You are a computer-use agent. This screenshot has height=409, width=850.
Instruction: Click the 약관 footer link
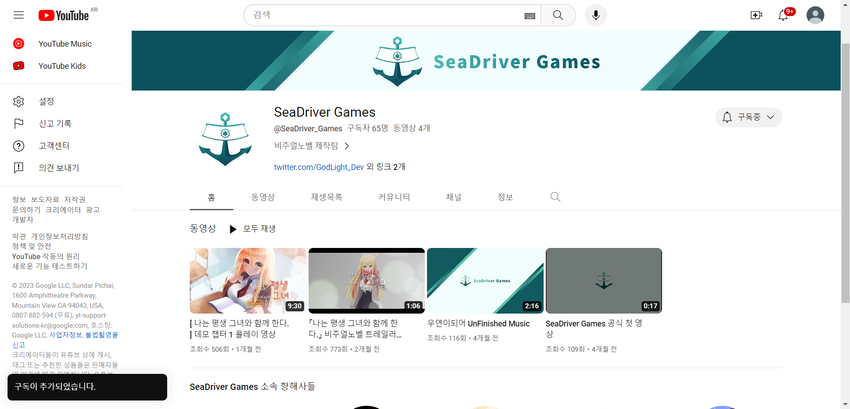tap(19, 237)
